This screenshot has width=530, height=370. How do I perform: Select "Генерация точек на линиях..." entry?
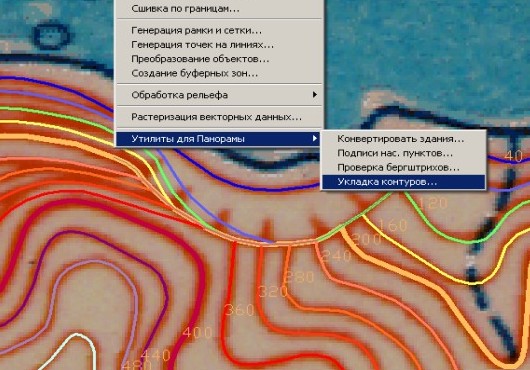pyautogui.click(x=220, y=45)
